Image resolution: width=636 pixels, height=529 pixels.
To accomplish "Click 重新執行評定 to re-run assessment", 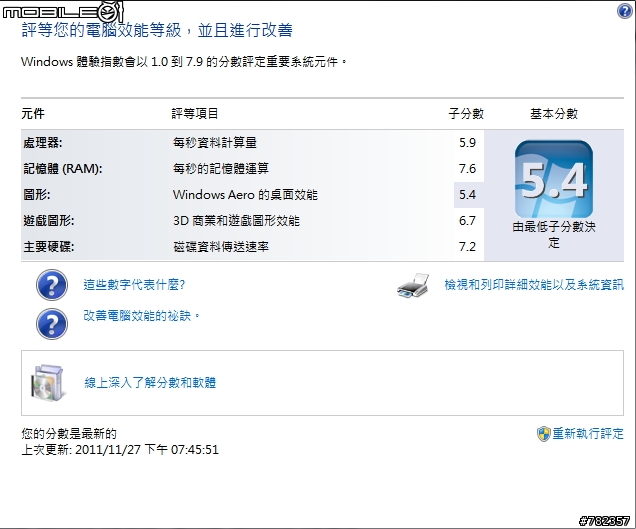I will 588,434.
